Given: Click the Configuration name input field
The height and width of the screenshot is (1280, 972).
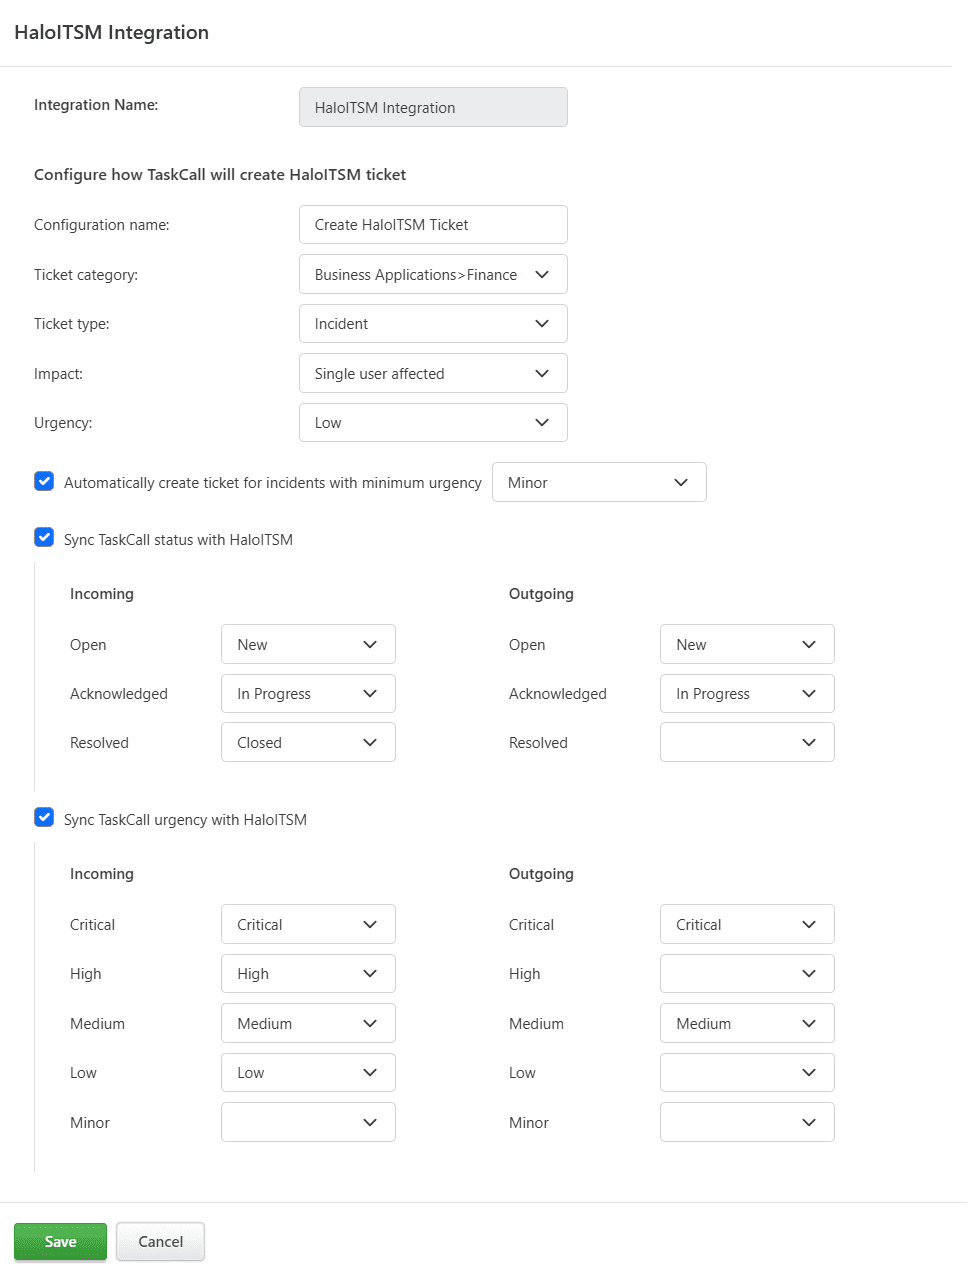Looking at the screenshot, I should (x=432, y=224).
